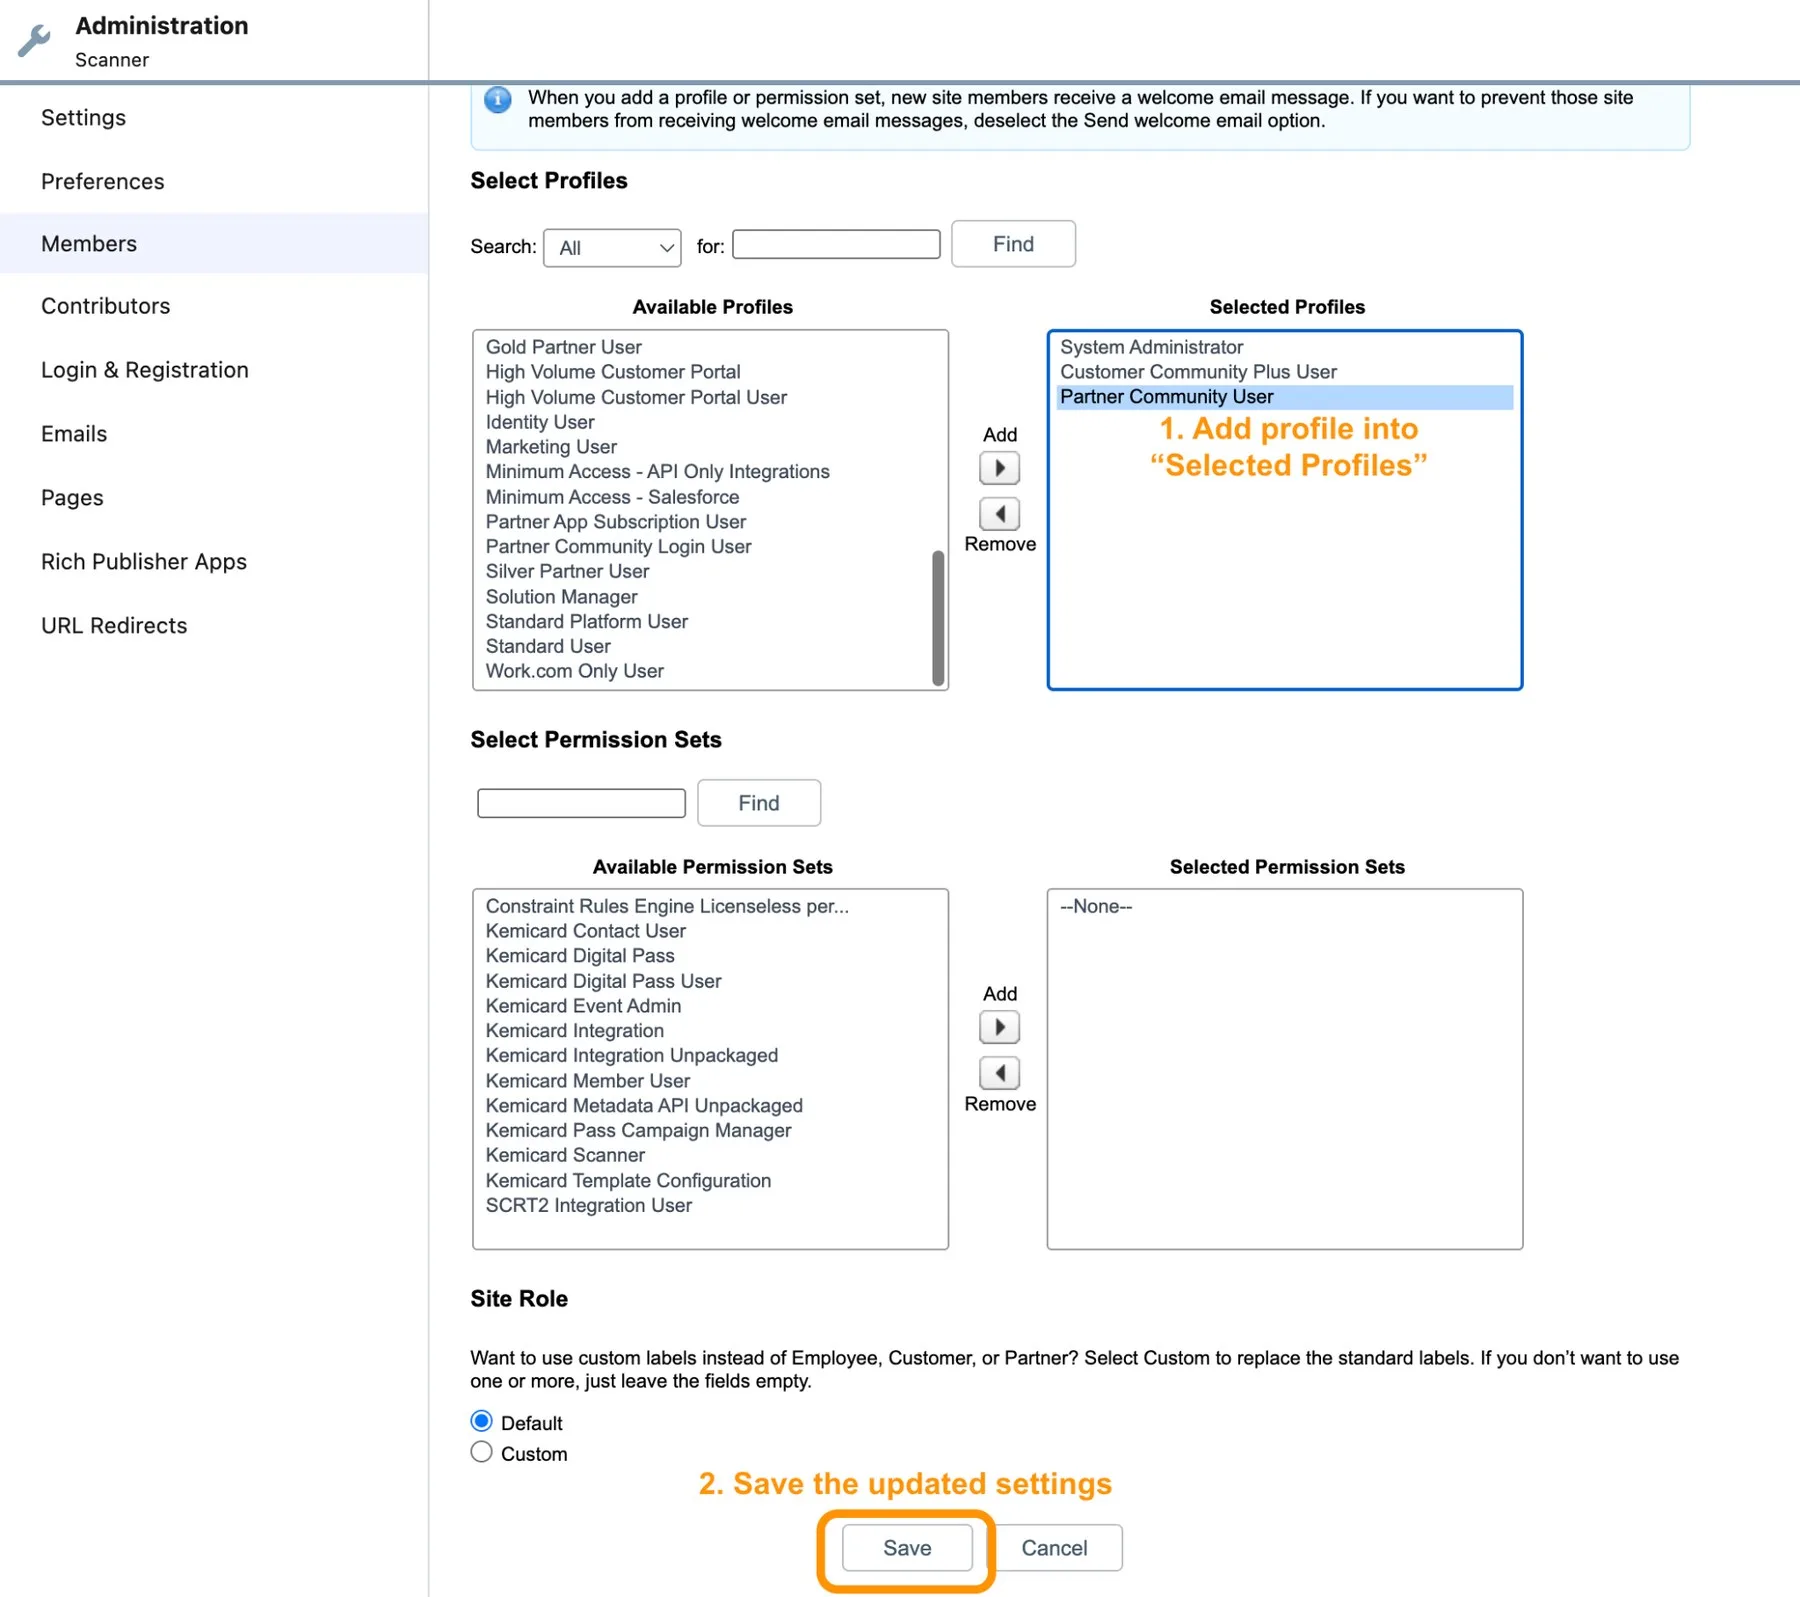Click the Administration wrench icon

[x=34, y=41]
